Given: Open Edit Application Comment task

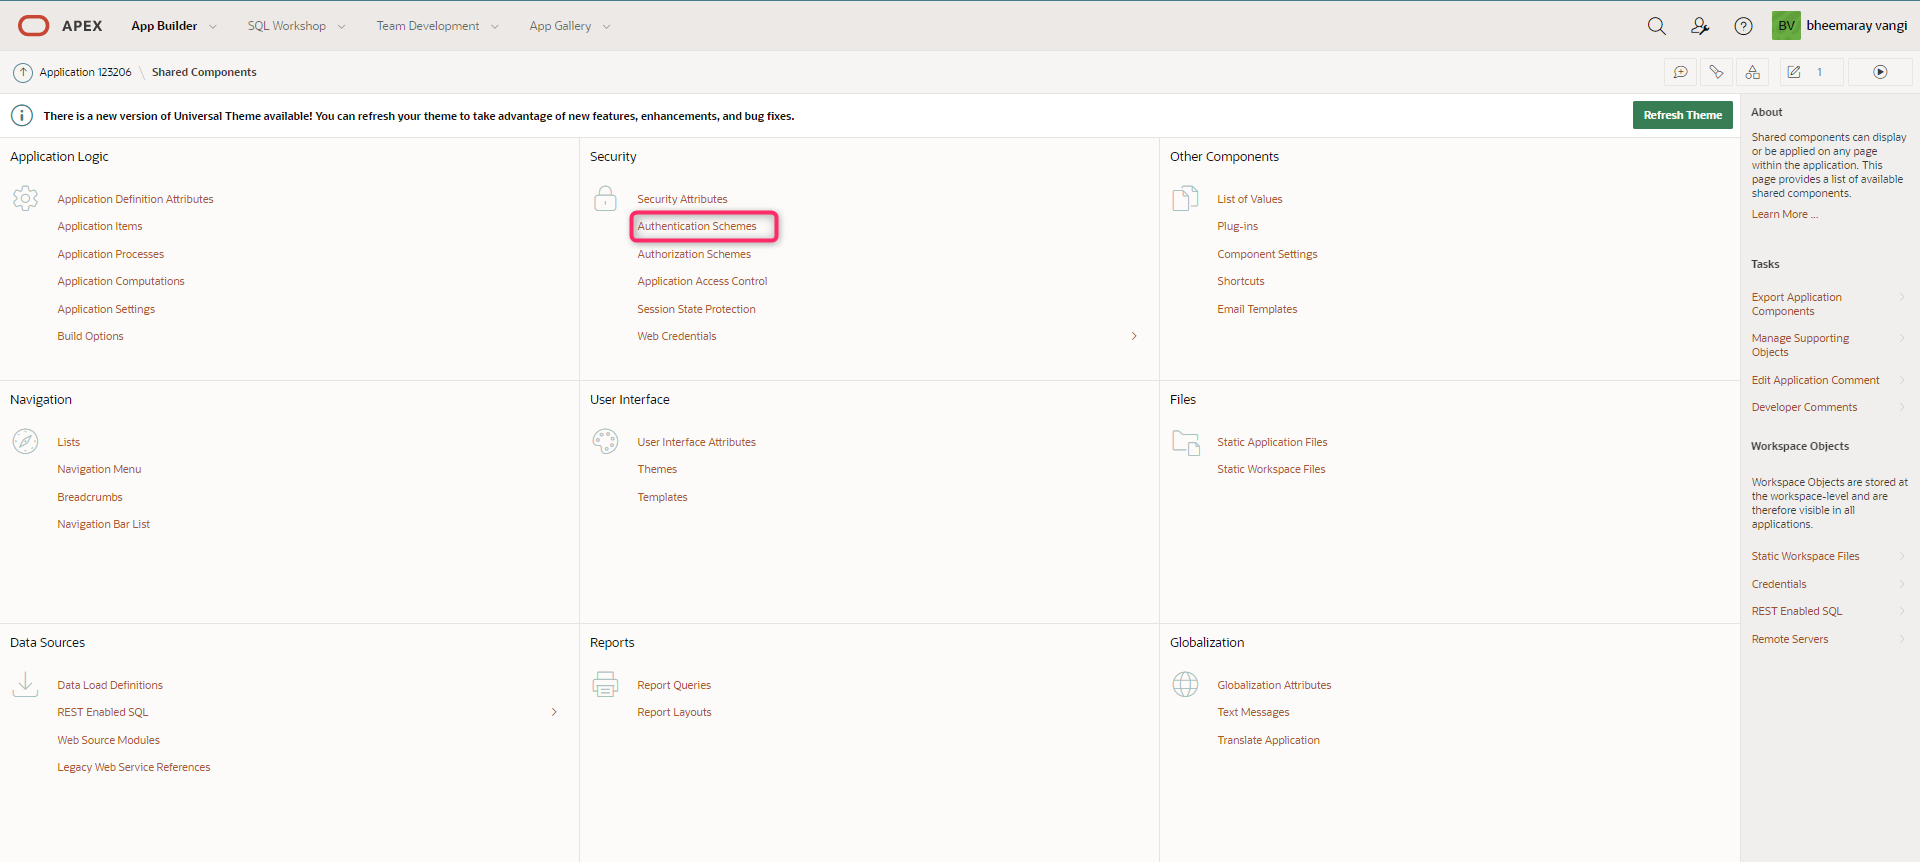Looking at the screenshot, I should [1815, 380].
